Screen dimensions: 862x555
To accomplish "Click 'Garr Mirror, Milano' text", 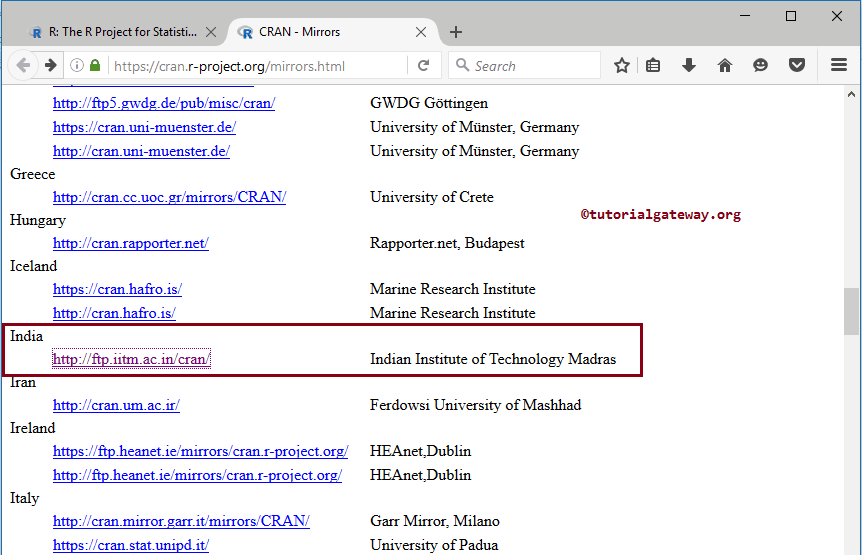I will (435, 521).
